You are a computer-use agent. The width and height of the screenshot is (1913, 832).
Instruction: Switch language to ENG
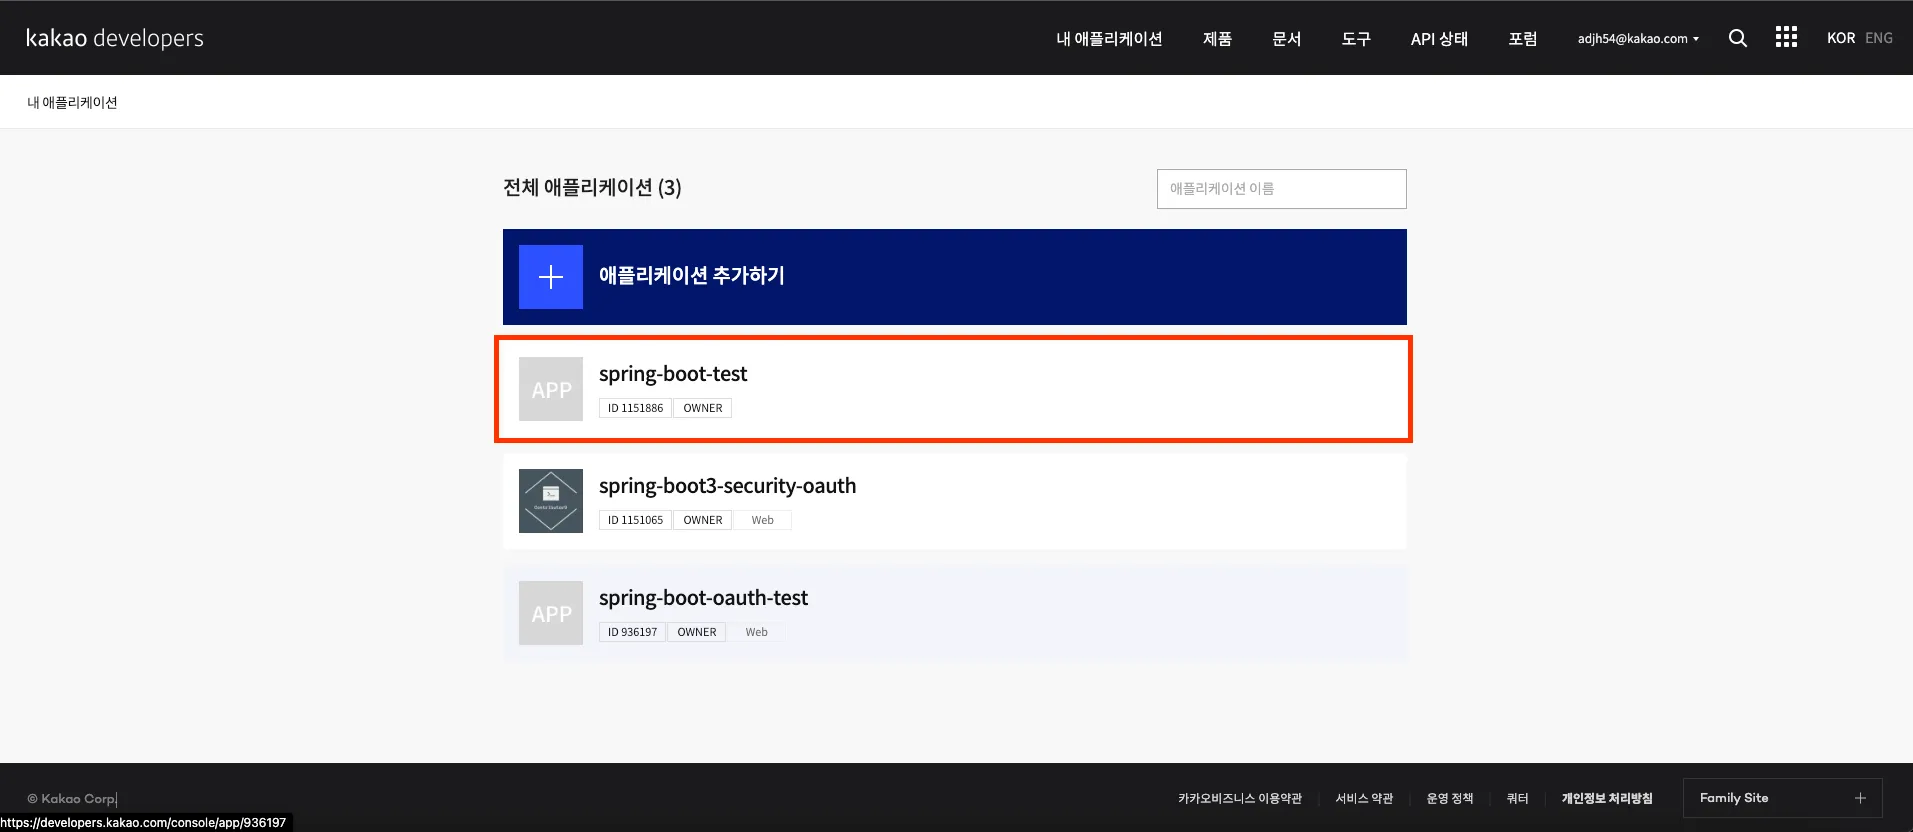[x=1879, y=38]
